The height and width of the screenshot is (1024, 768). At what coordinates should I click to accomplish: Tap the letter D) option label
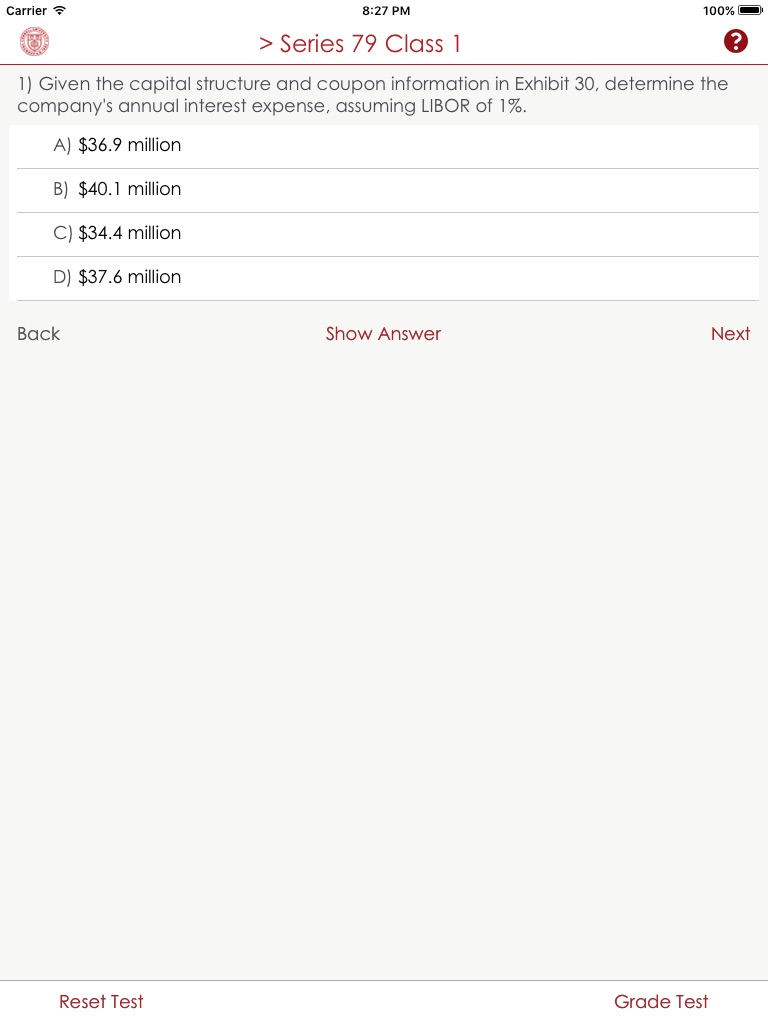62,277
